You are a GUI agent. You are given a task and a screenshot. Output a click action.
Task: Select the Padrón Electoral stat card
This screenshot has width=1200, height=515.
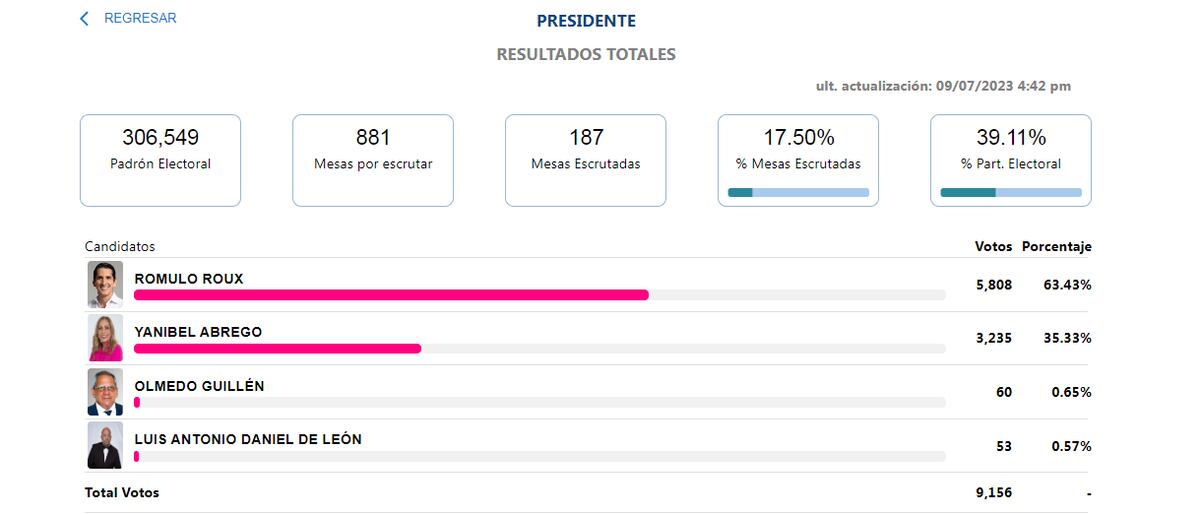[160, 160]
